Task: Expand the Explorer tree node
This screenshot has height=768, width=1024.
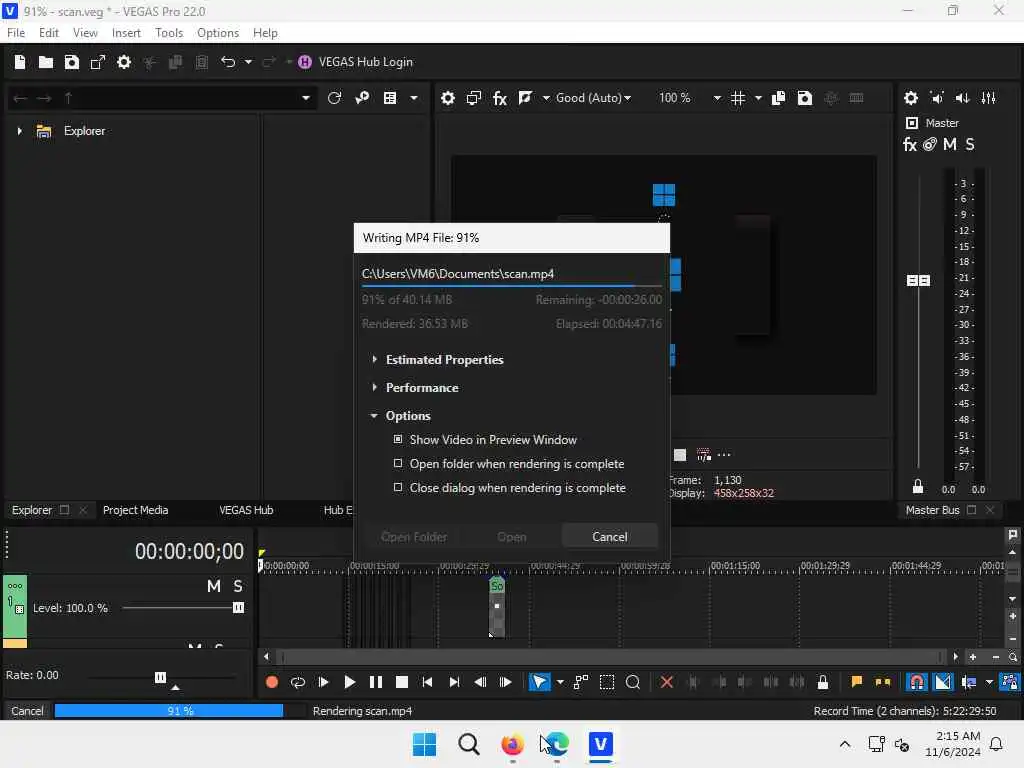Action: pos(20,131)
